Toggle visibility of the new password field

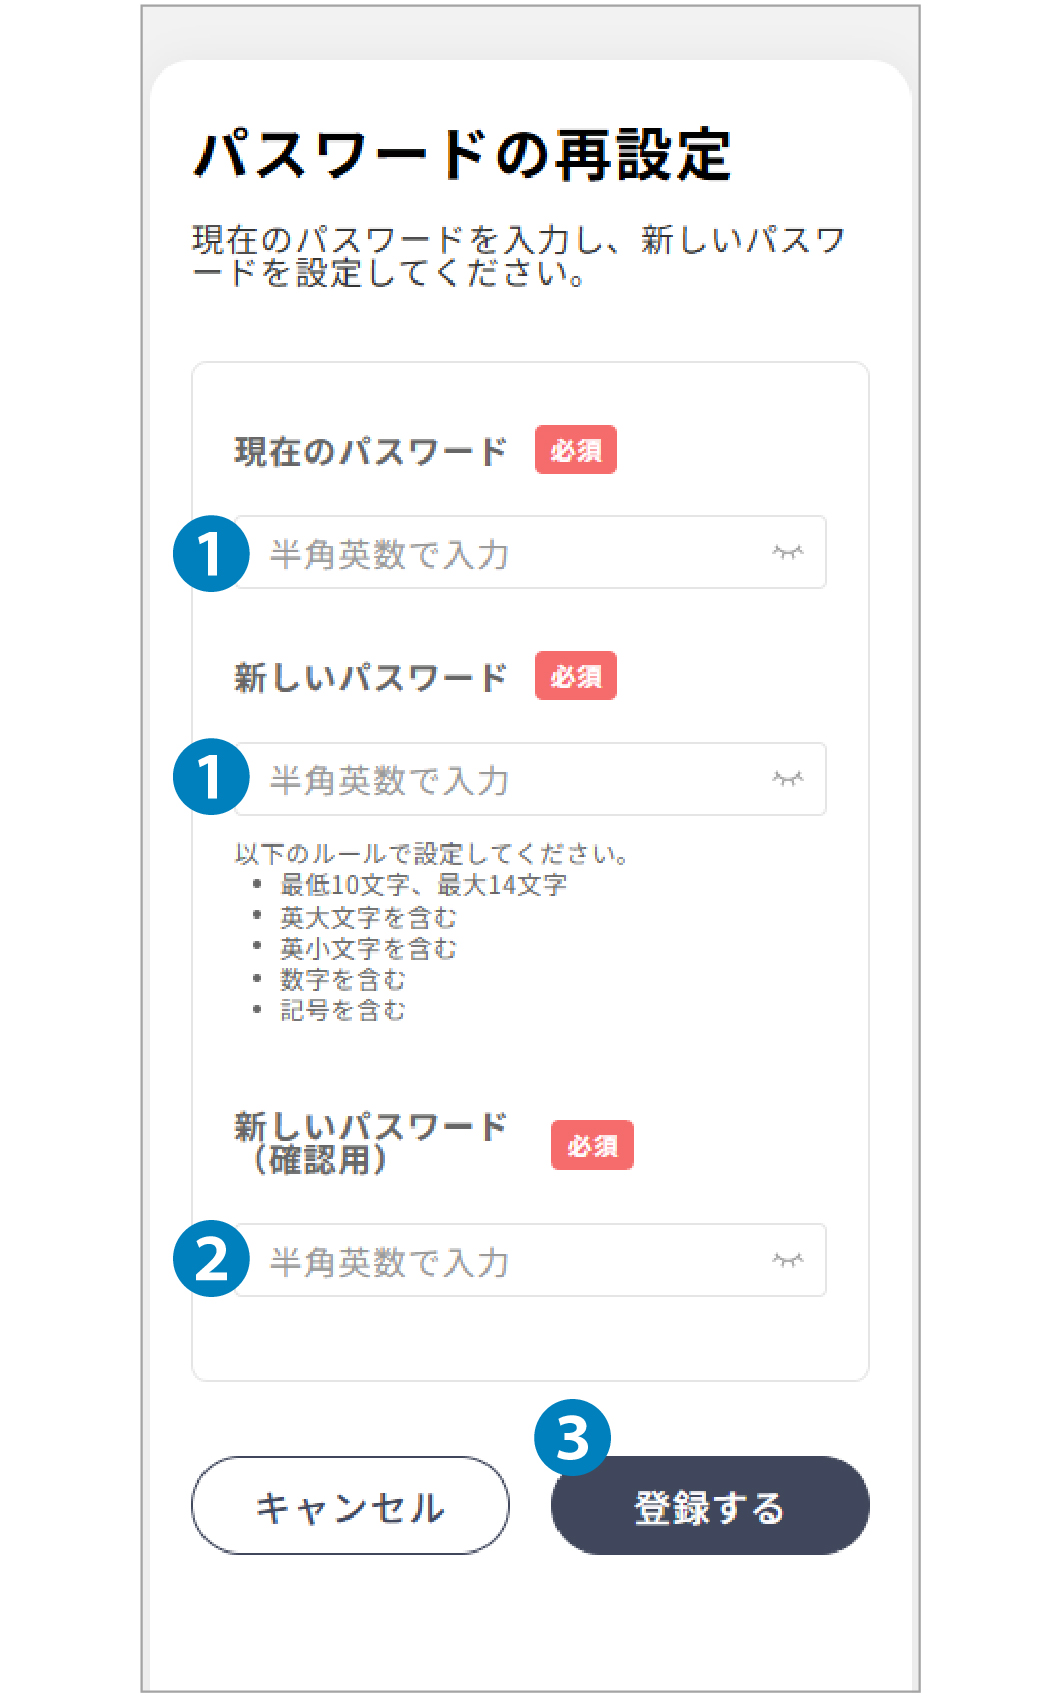click(787, 778)
